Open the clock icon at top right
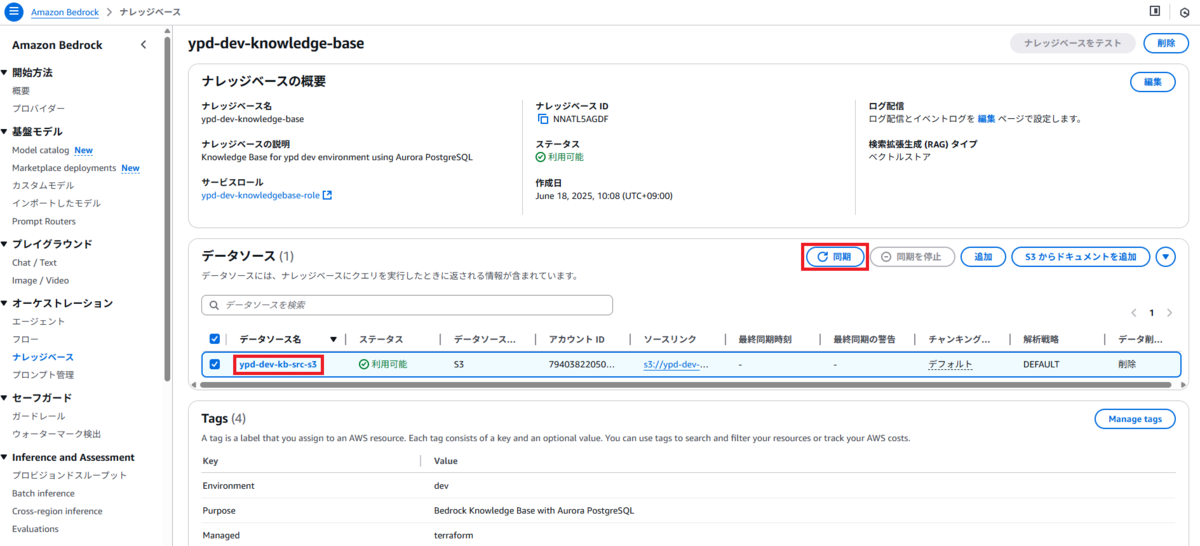Image resolution: width=1200 pixels, height=546 pixels. (x=1184, y=12)
